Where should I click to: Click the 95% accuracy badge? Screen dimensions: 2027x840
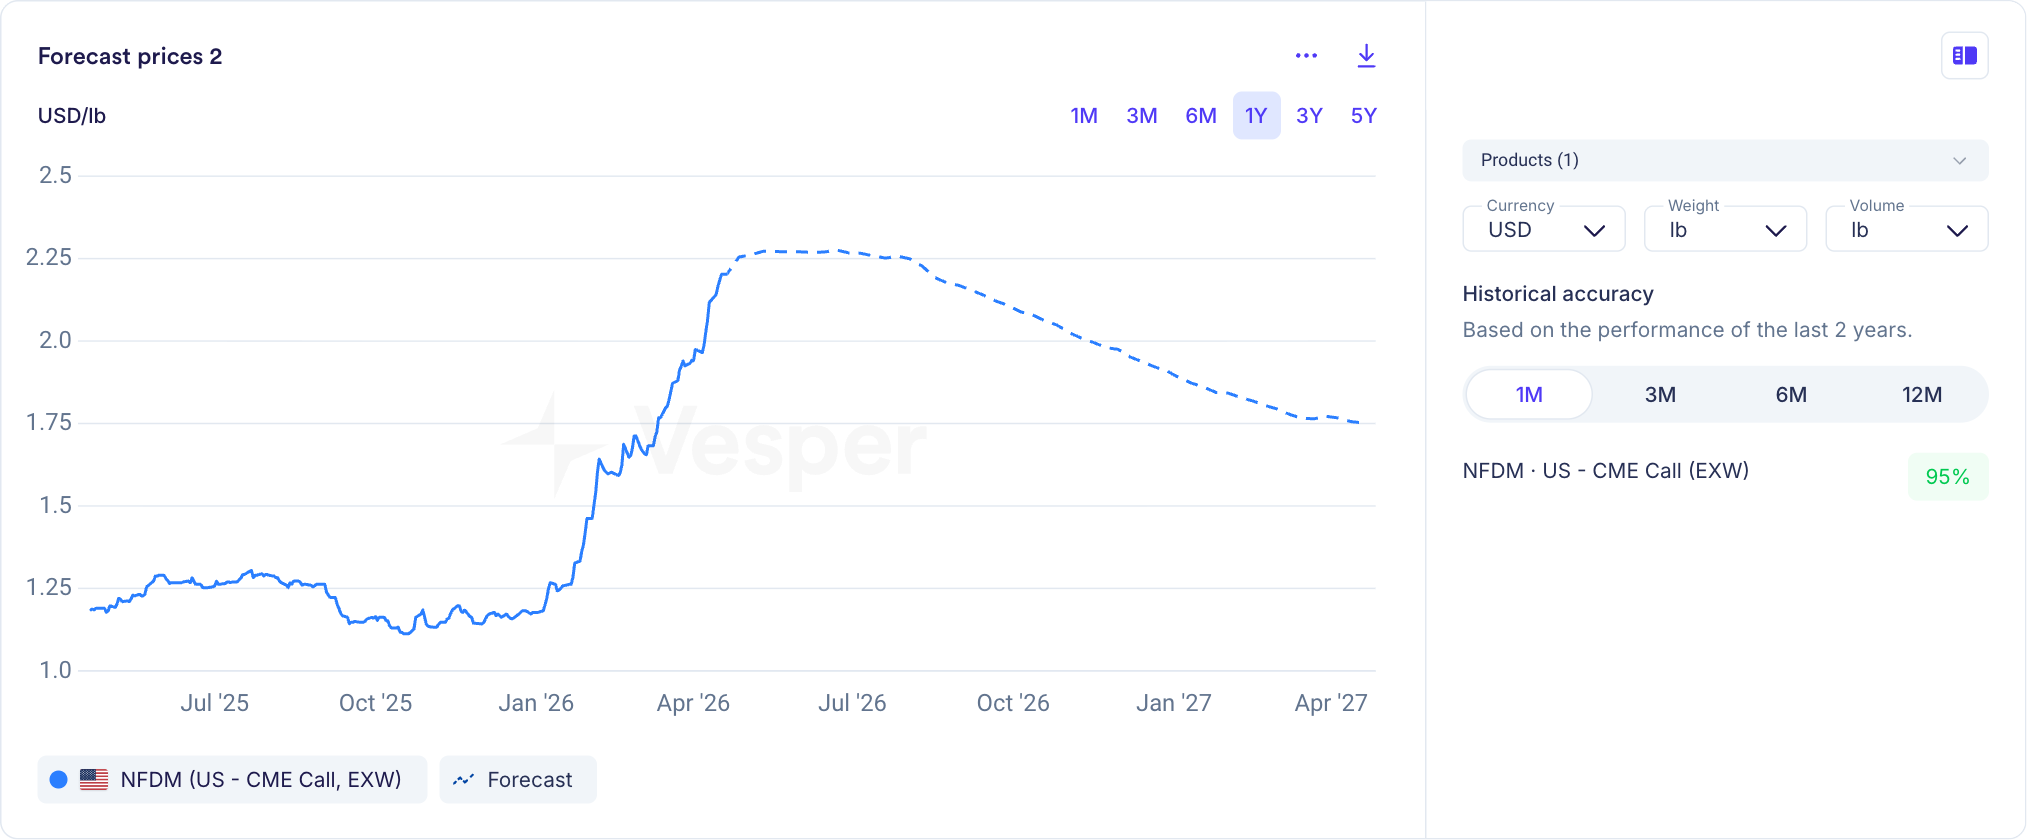(x=1947, y=477)
